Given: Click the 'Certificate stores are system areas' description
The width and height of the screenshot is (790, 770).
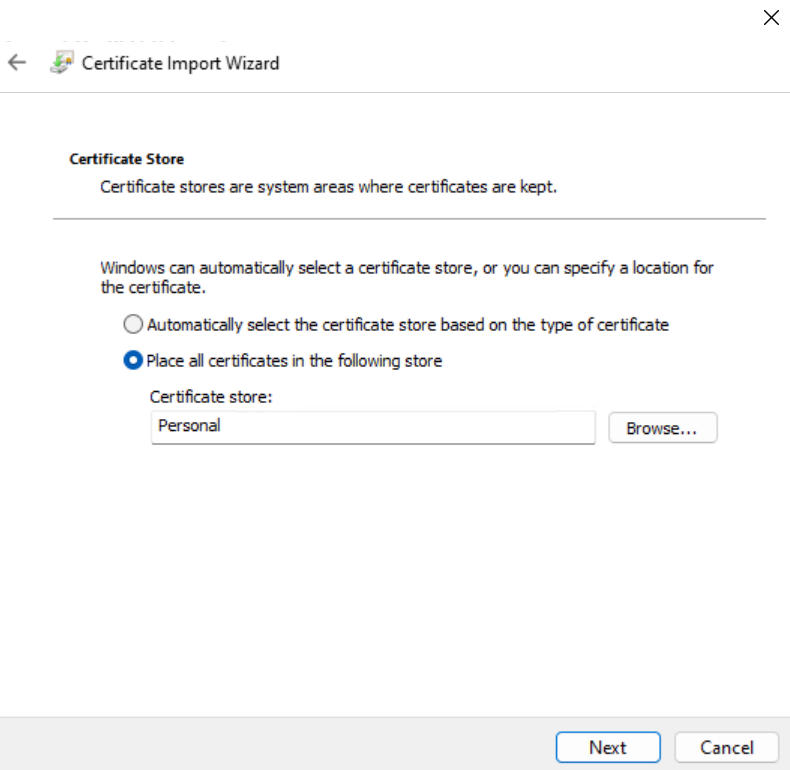Looking at the screenshot, I should click(328, 187).
